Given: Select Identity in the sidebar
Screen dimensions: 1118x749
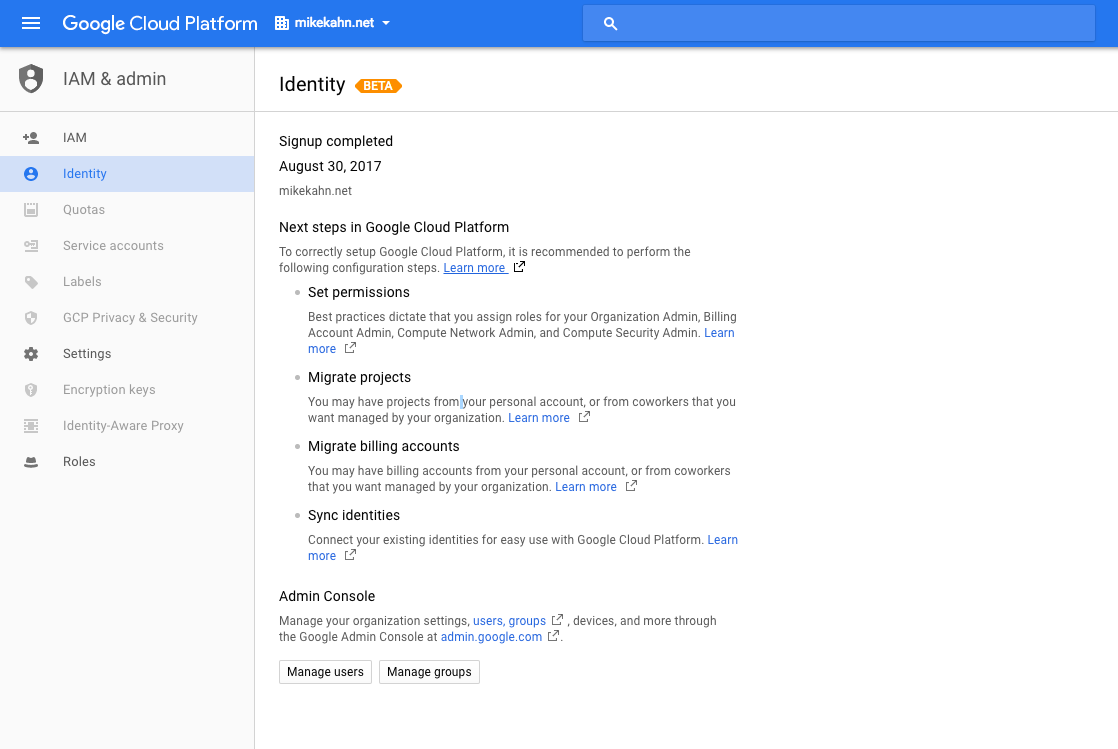Looking at the screenshot, I should 85,174.
